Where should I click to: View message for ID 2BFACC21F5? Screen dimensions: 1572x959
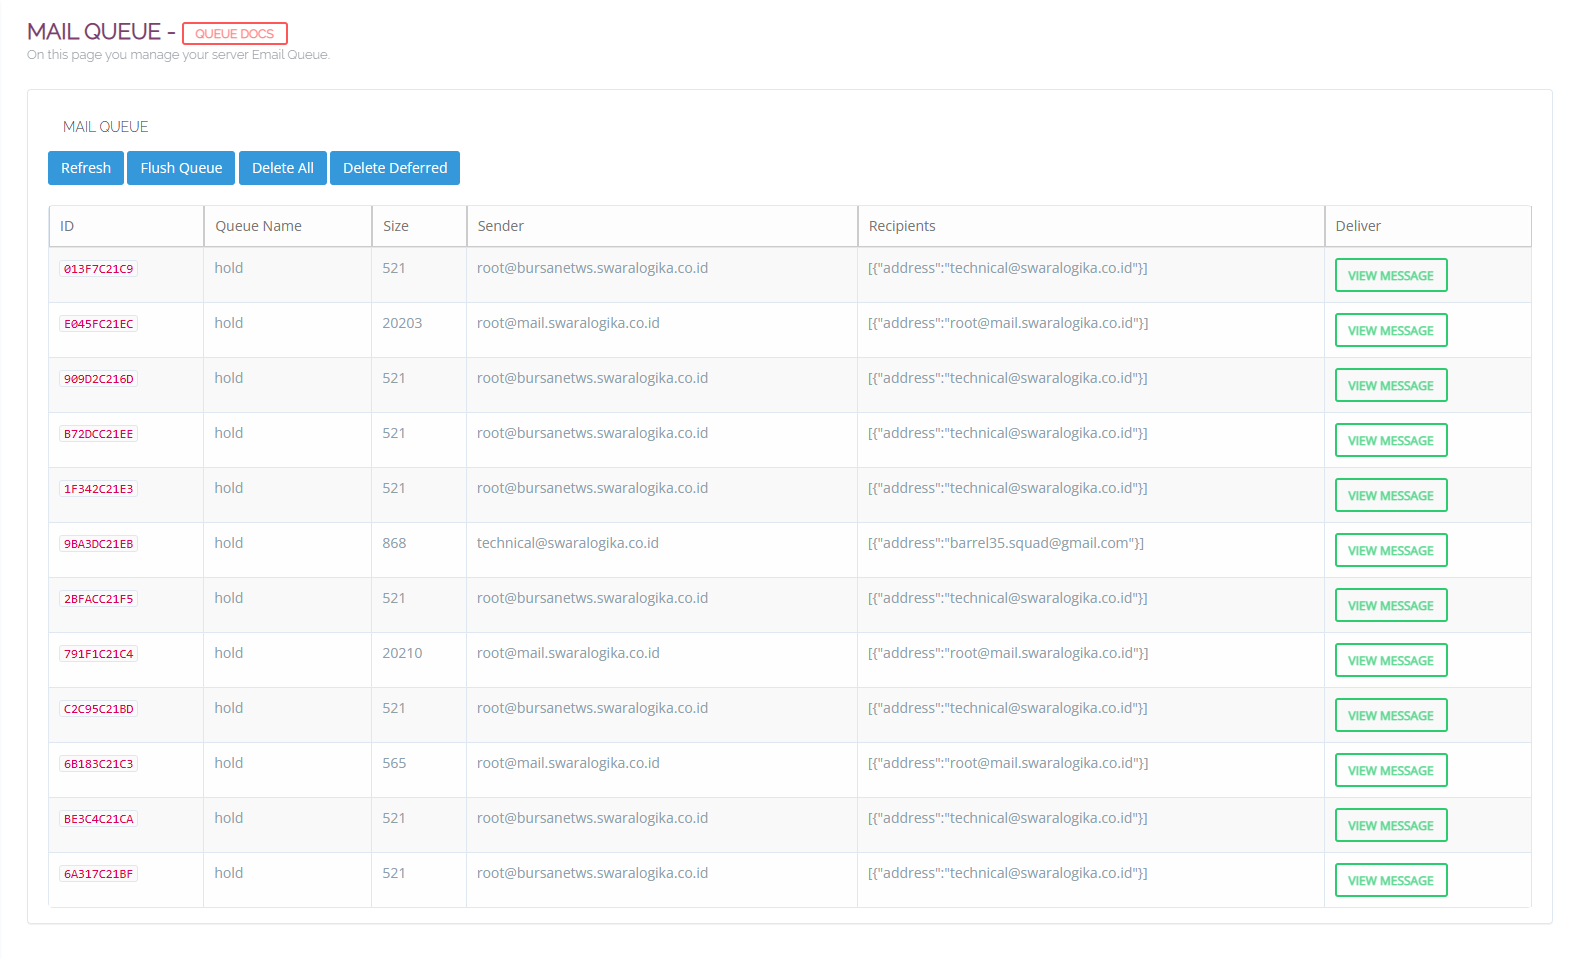click(x=1391, y=605)
